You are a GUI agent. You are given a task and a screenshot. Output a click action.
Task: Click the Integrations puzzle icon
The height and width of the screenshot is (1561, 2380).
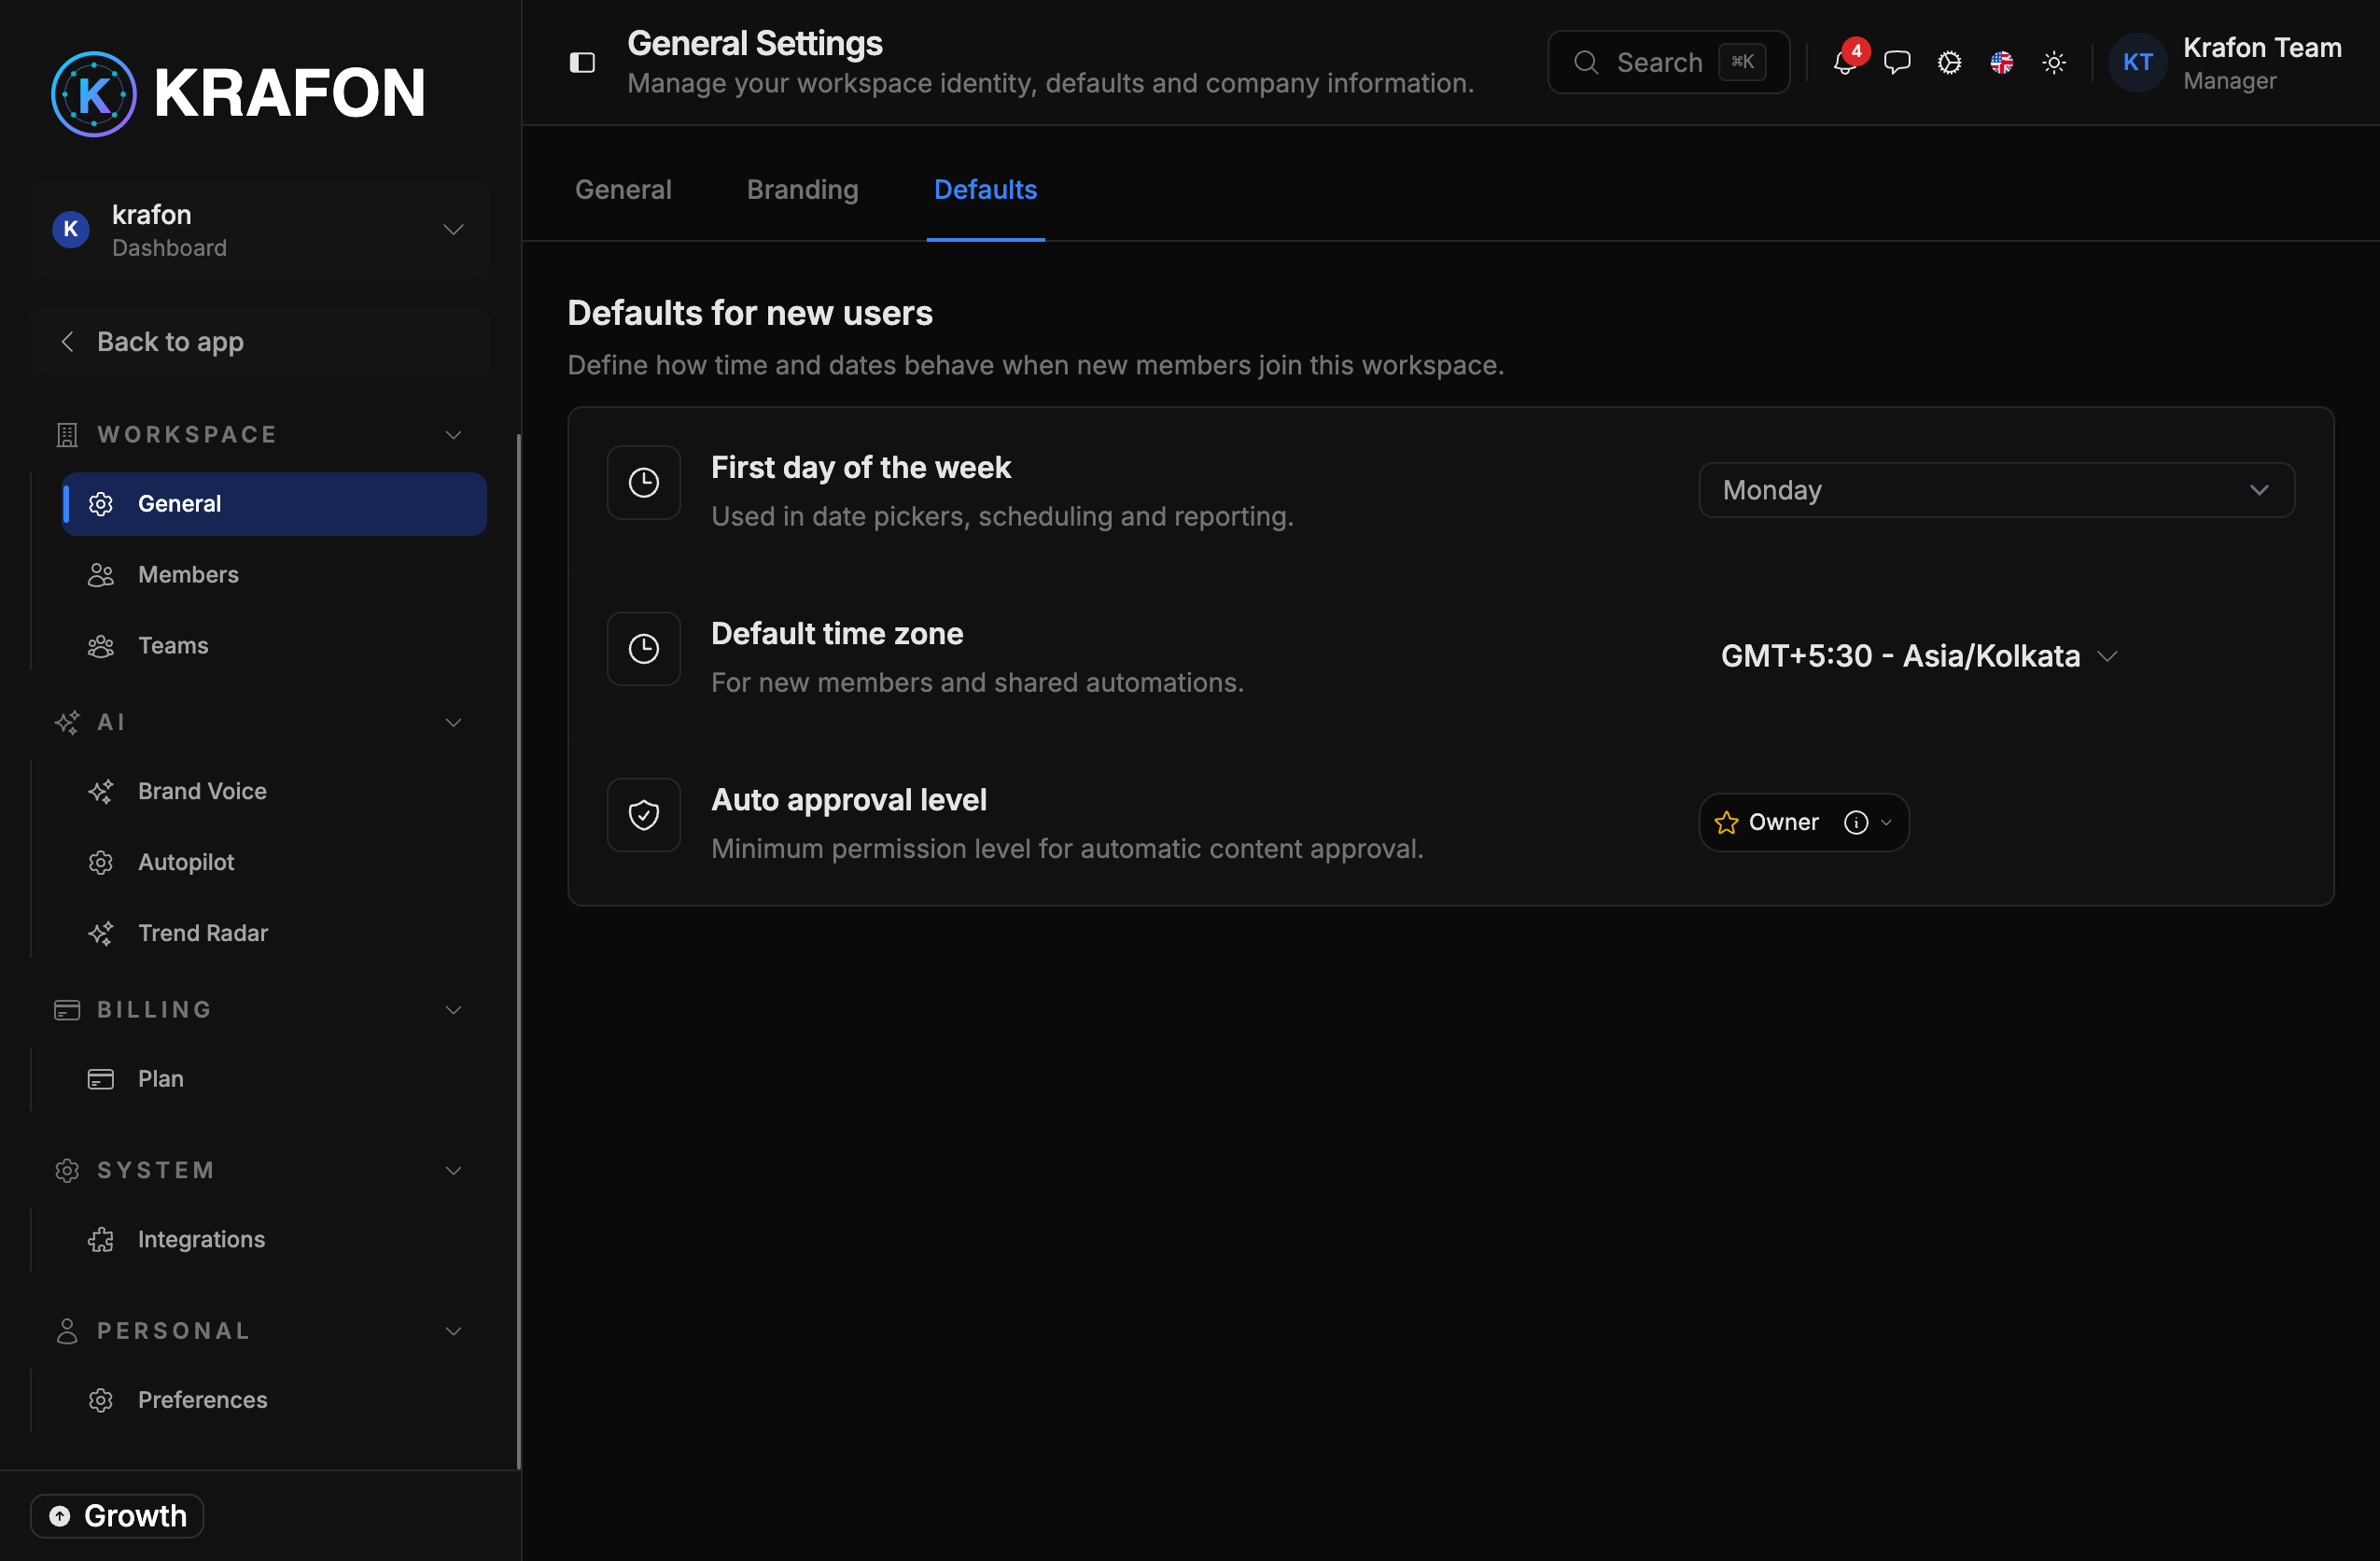point(101,1240)
